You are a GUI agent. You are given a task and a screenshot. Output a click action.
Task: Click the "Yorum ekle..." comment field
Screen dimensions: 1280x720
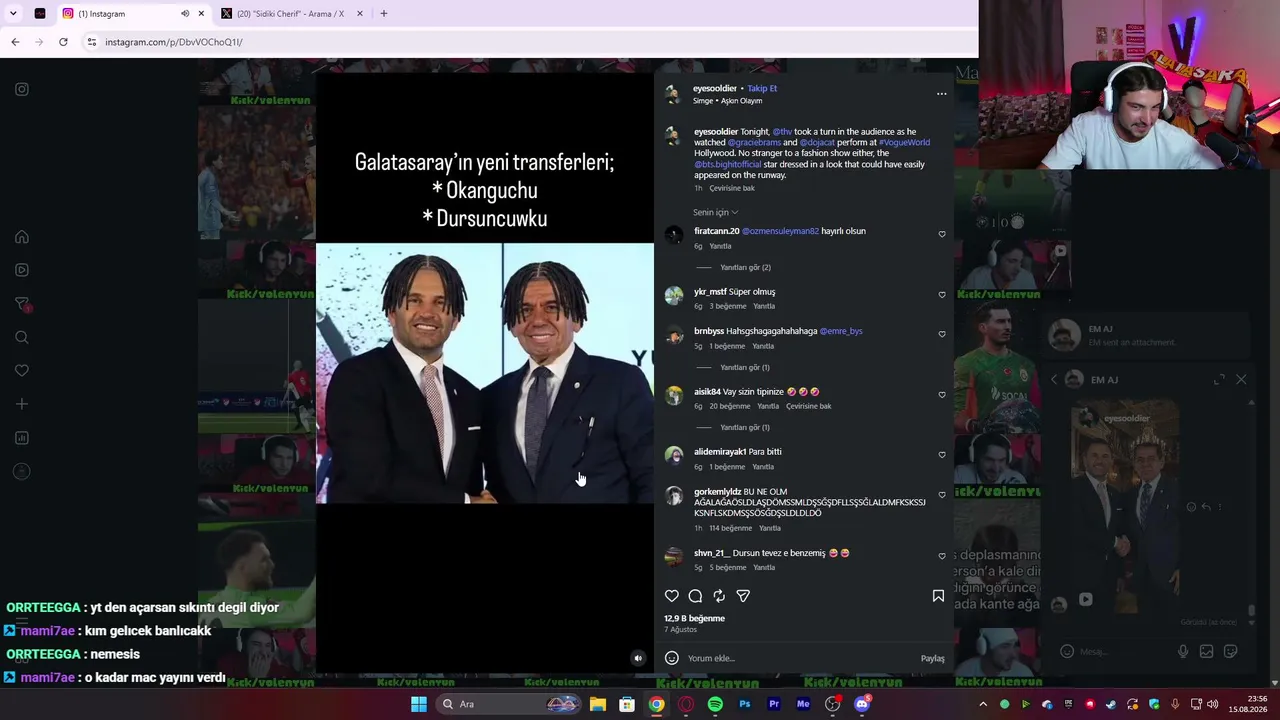pos(800,658)
